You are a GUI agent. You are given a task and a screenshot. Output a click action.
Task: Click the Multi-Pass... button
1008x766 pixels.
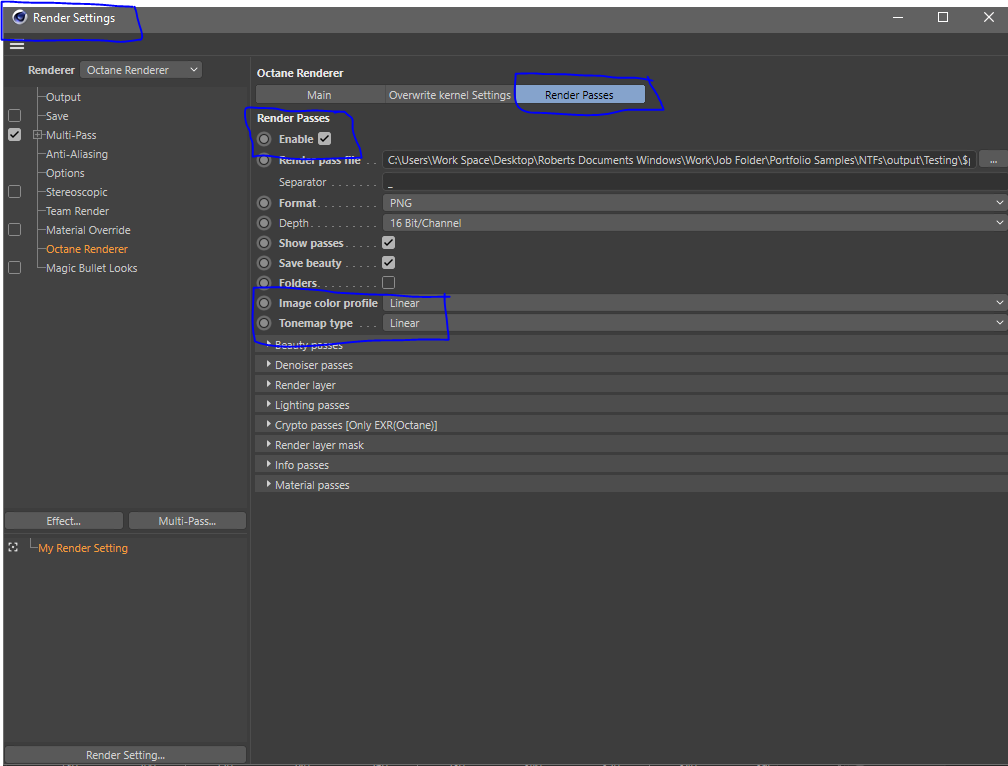(187, 521)
